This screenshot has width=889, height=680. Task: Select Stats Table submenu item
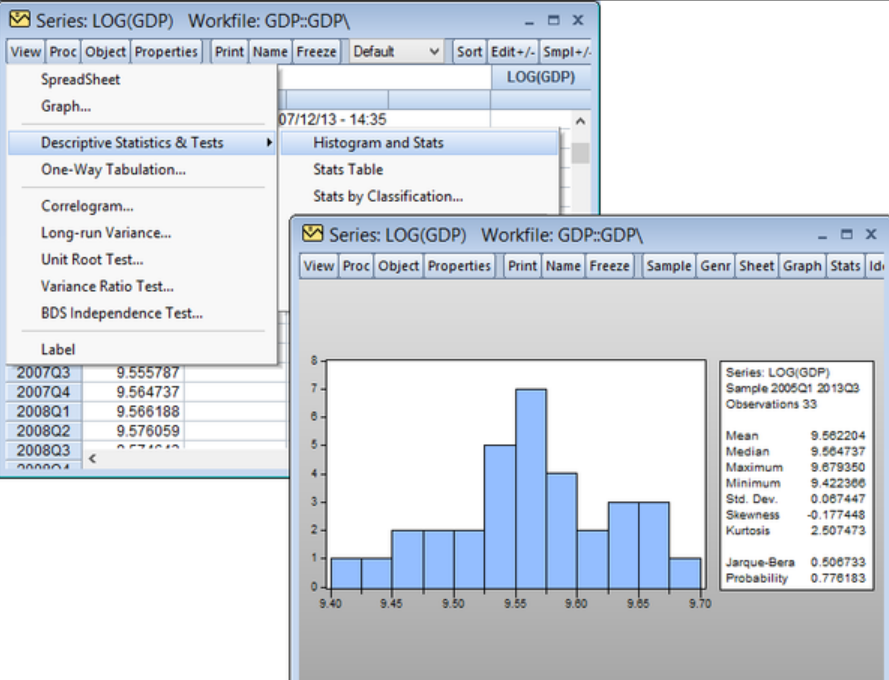[x=420, y=169]
